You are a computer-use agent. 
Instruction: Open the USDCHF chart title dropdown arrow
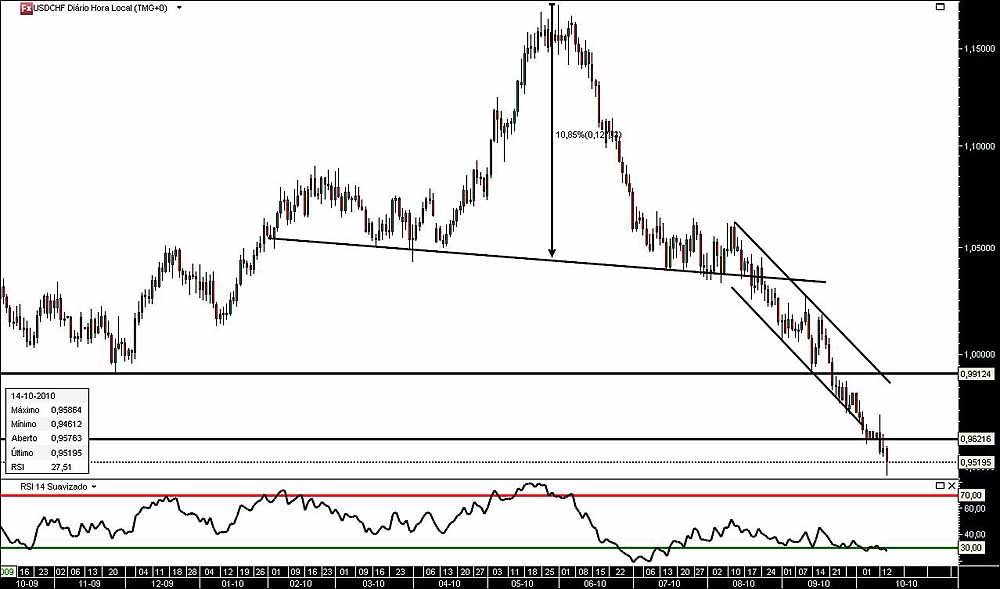pos(179,8)
